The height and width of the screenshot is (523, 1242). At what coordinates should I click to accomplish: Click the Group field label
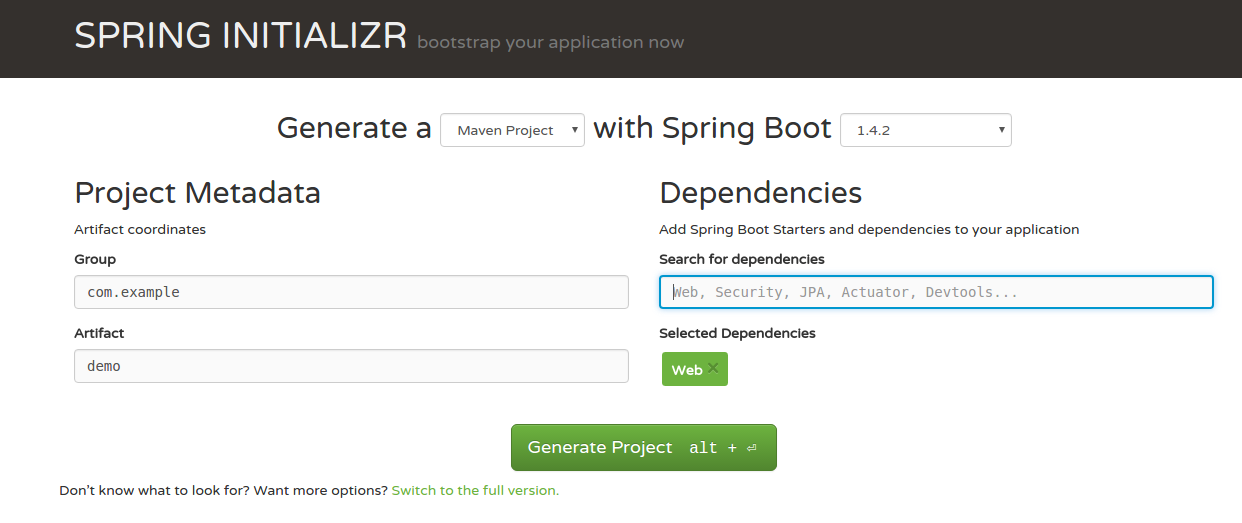(95, 259)
